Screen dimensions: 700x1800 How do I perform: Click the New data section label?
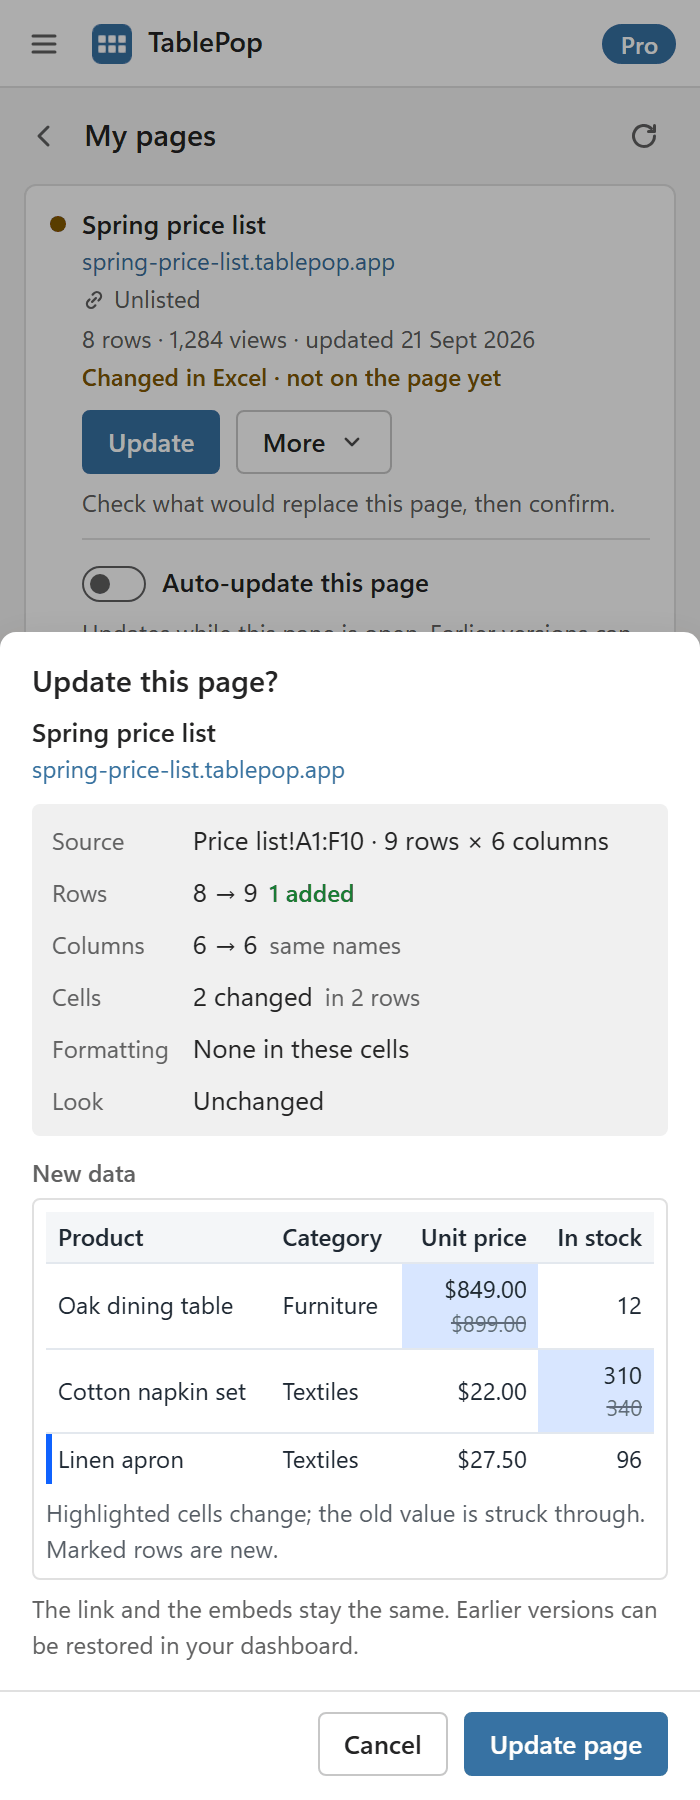pyautogui.click(x=84, y=1174)
